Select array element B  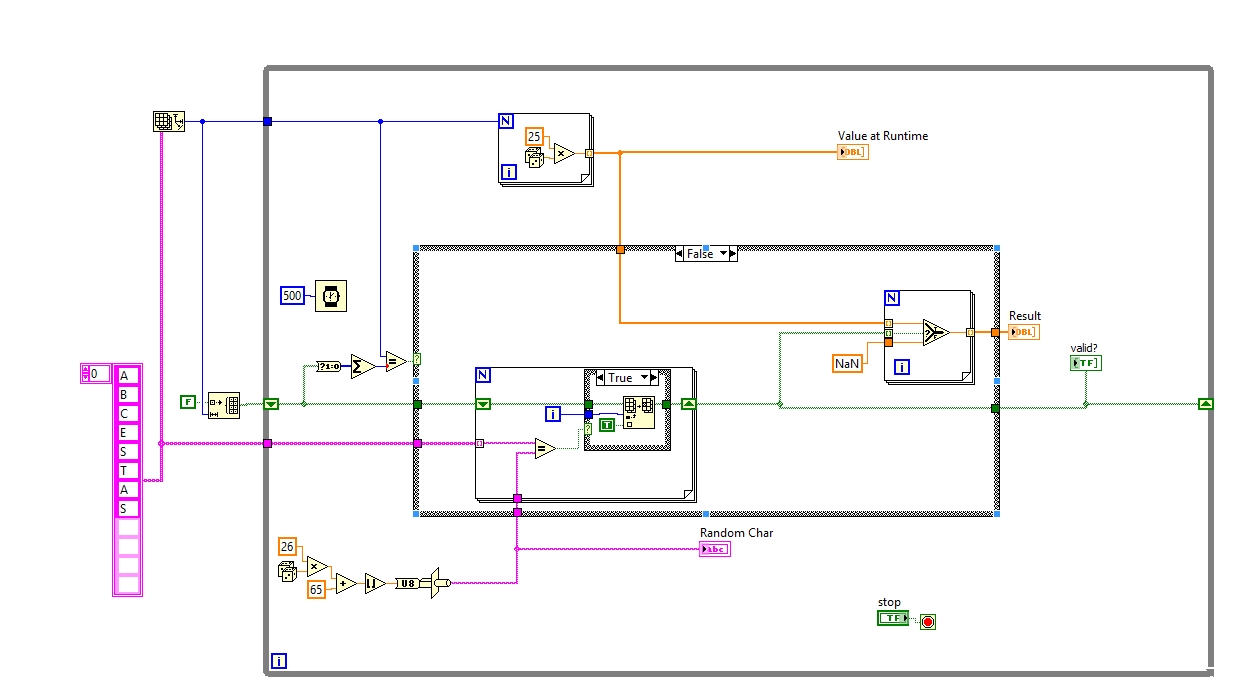[x=128, y=395]
